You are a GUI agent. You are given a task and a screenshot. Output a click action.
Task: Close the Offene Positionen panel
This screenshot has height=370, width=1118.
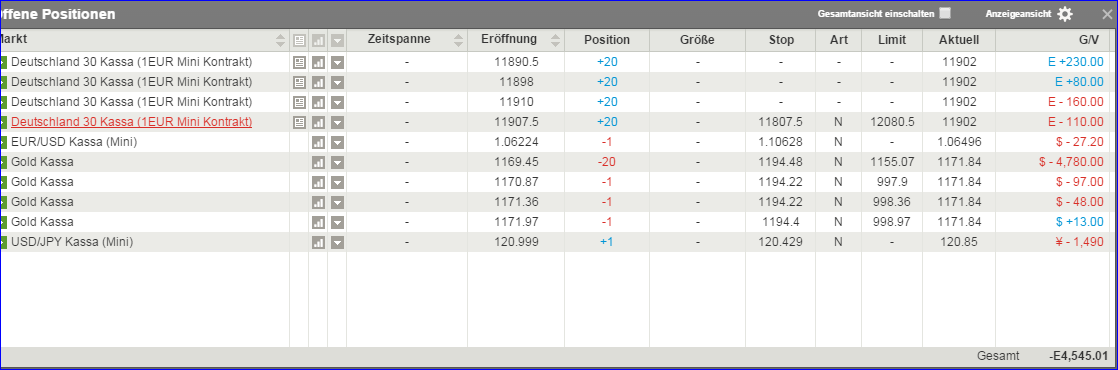[1107, 14]
